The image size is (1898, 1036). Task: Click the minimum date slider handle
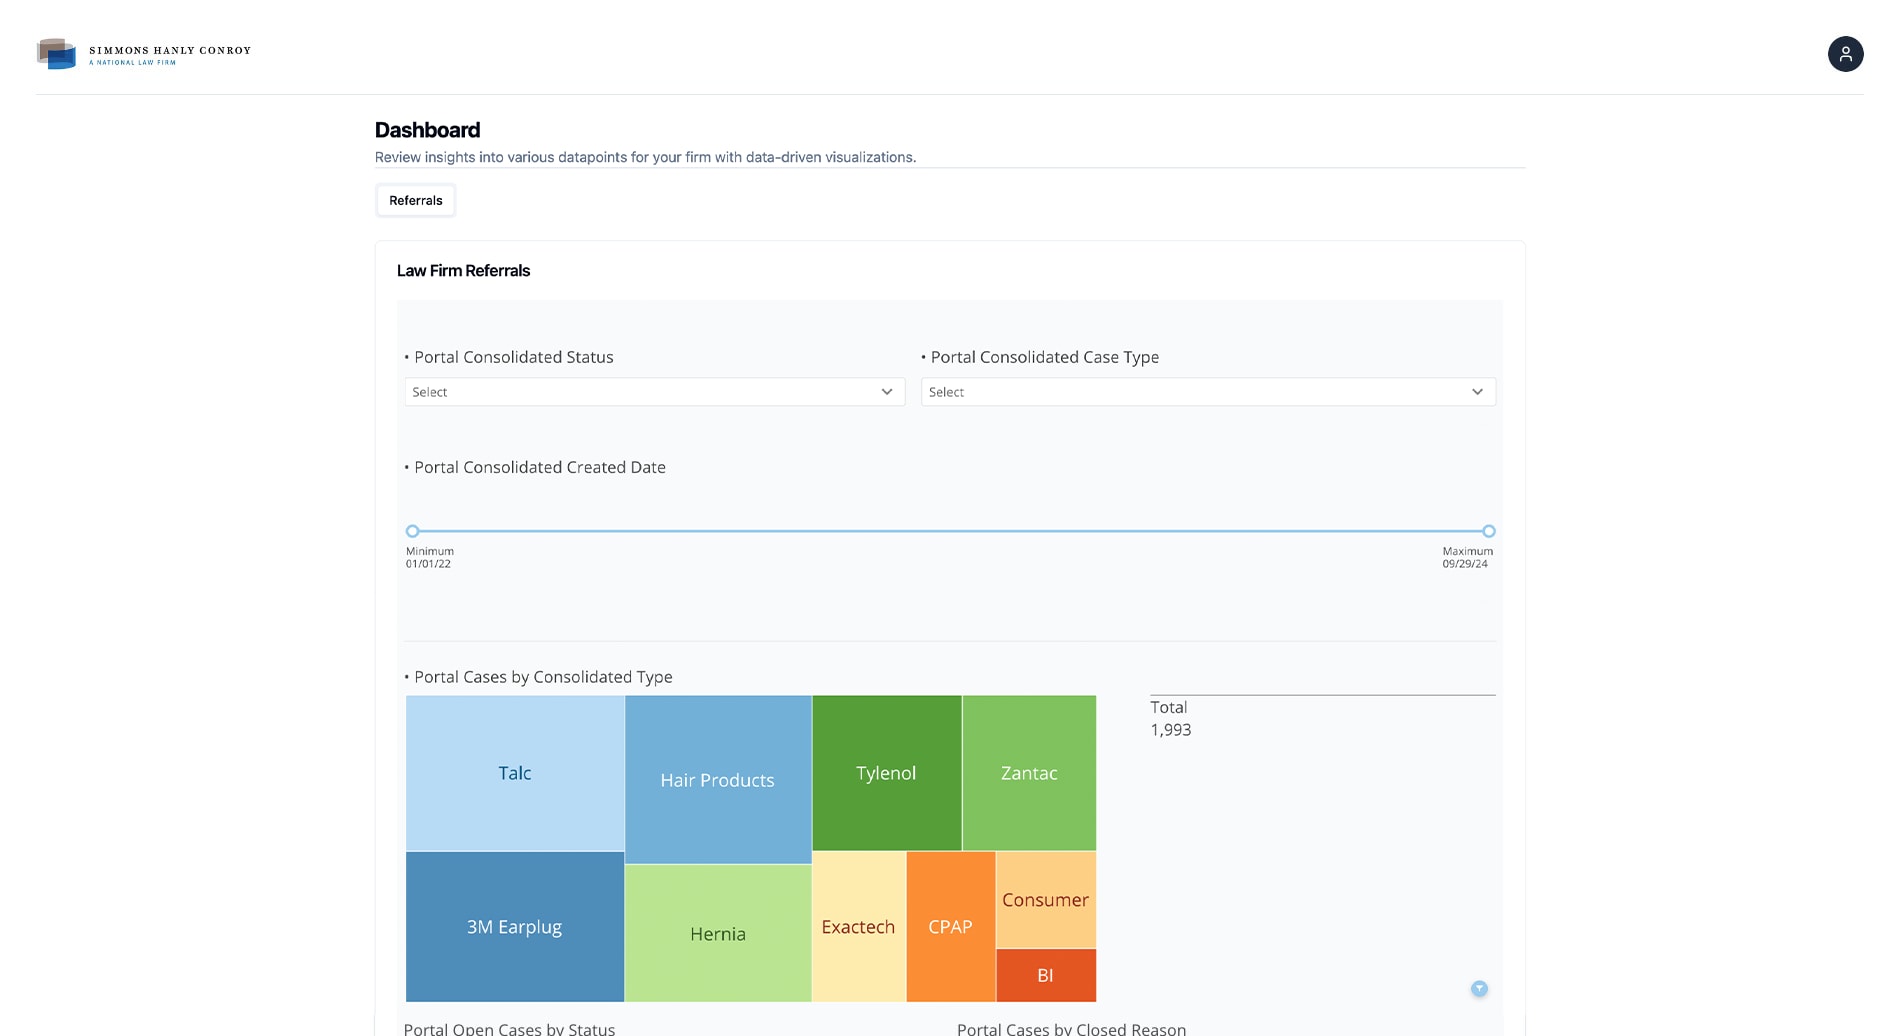click(x=412, y=531)
